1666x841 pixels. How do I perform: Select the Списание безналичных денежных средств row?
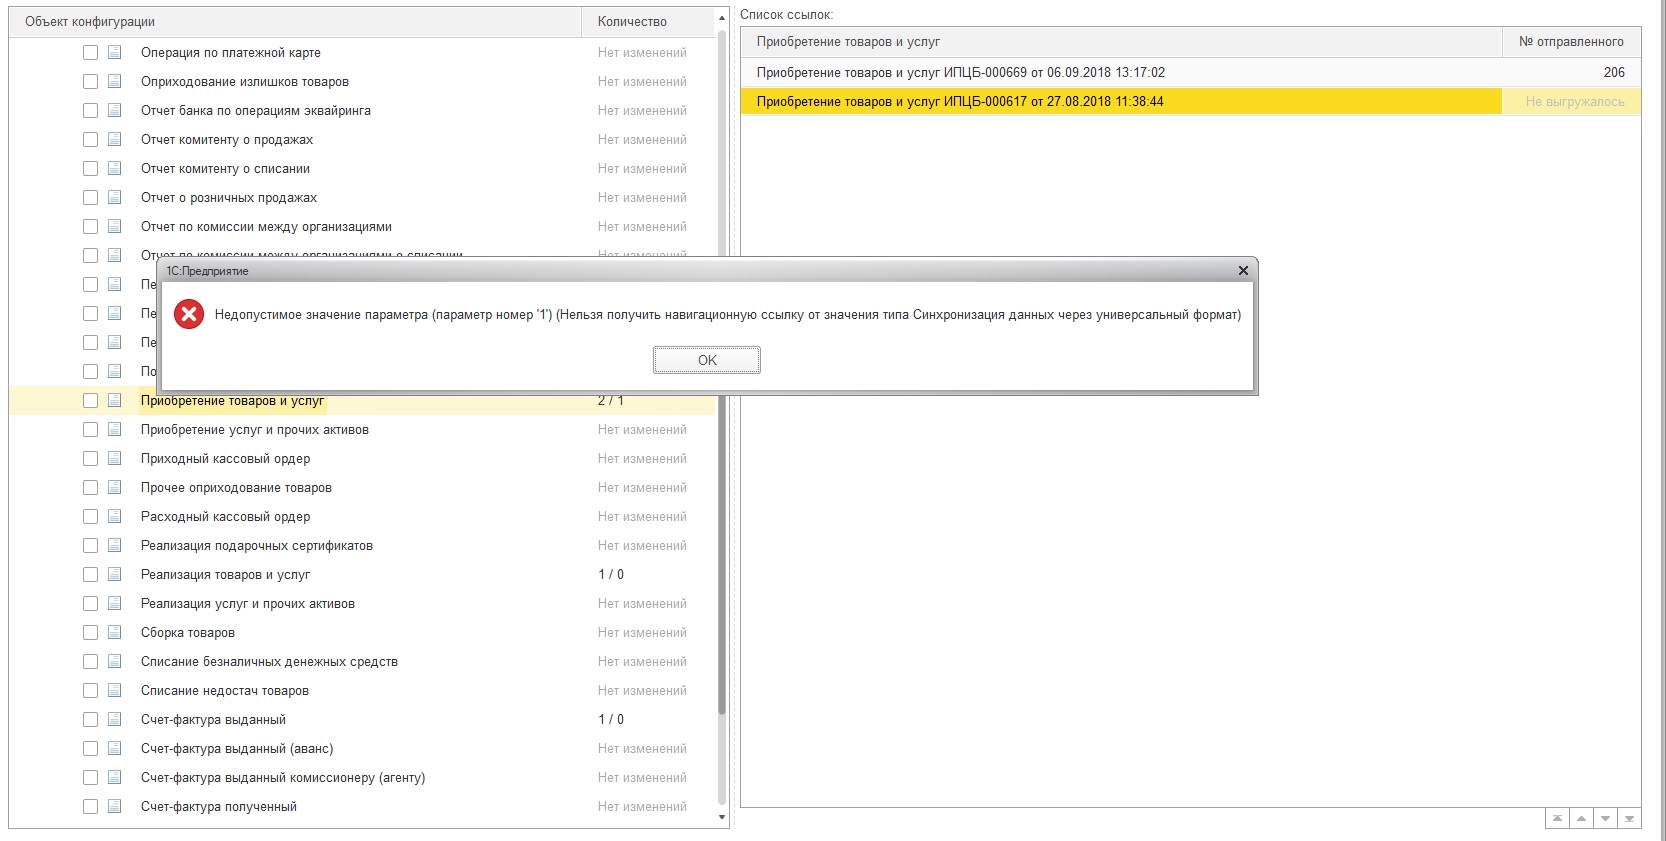362,661
